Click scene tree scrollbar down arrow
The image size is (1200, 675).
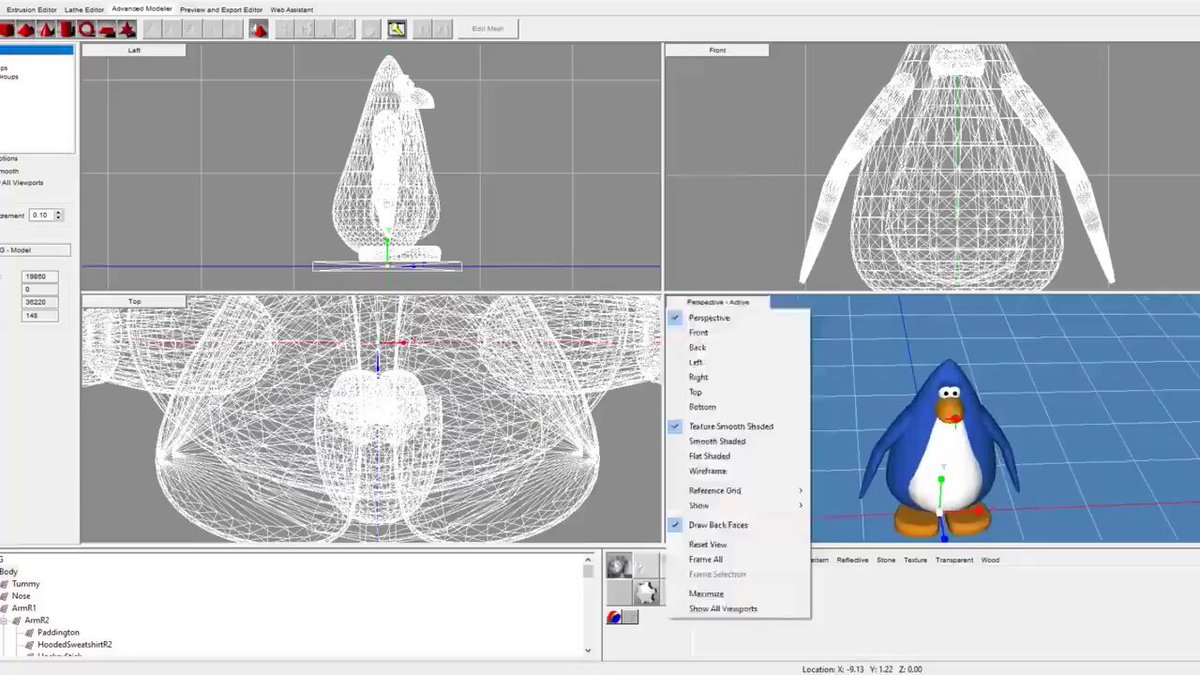point(588,650)
